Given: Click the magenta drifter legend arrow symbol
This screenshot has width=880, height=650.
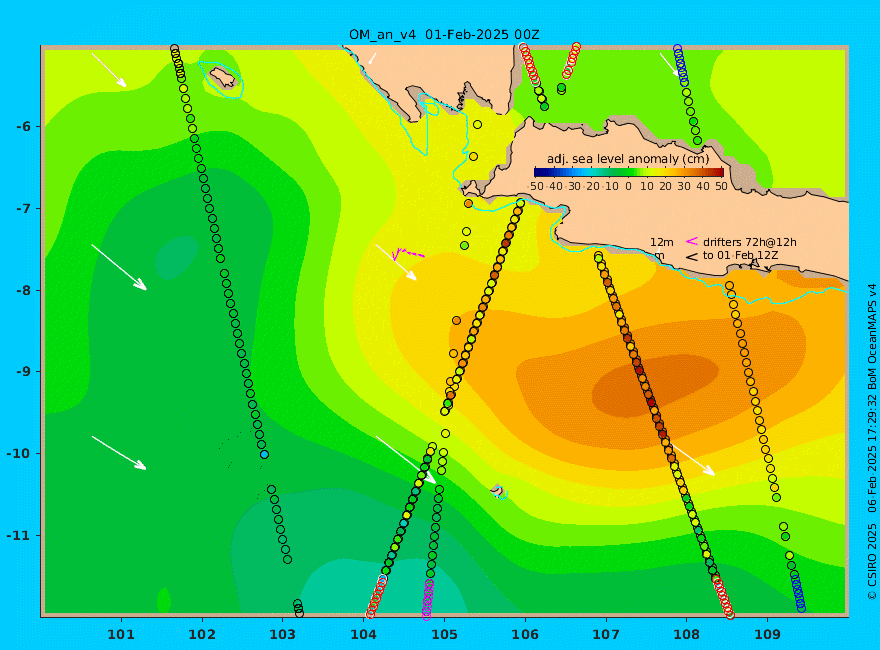Looking at the screenshot, I should coord(692,241).
